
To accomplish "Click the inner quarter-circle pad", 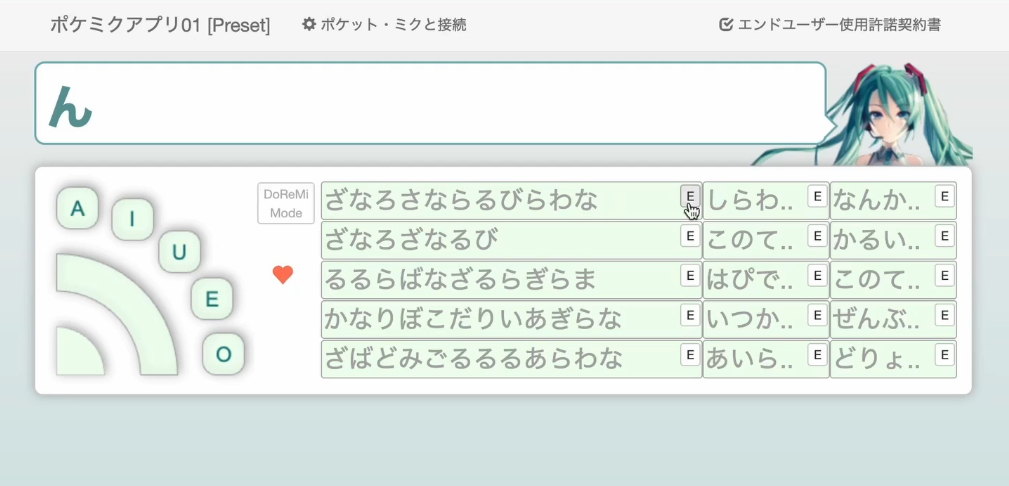I will click(x=76, y=353).
